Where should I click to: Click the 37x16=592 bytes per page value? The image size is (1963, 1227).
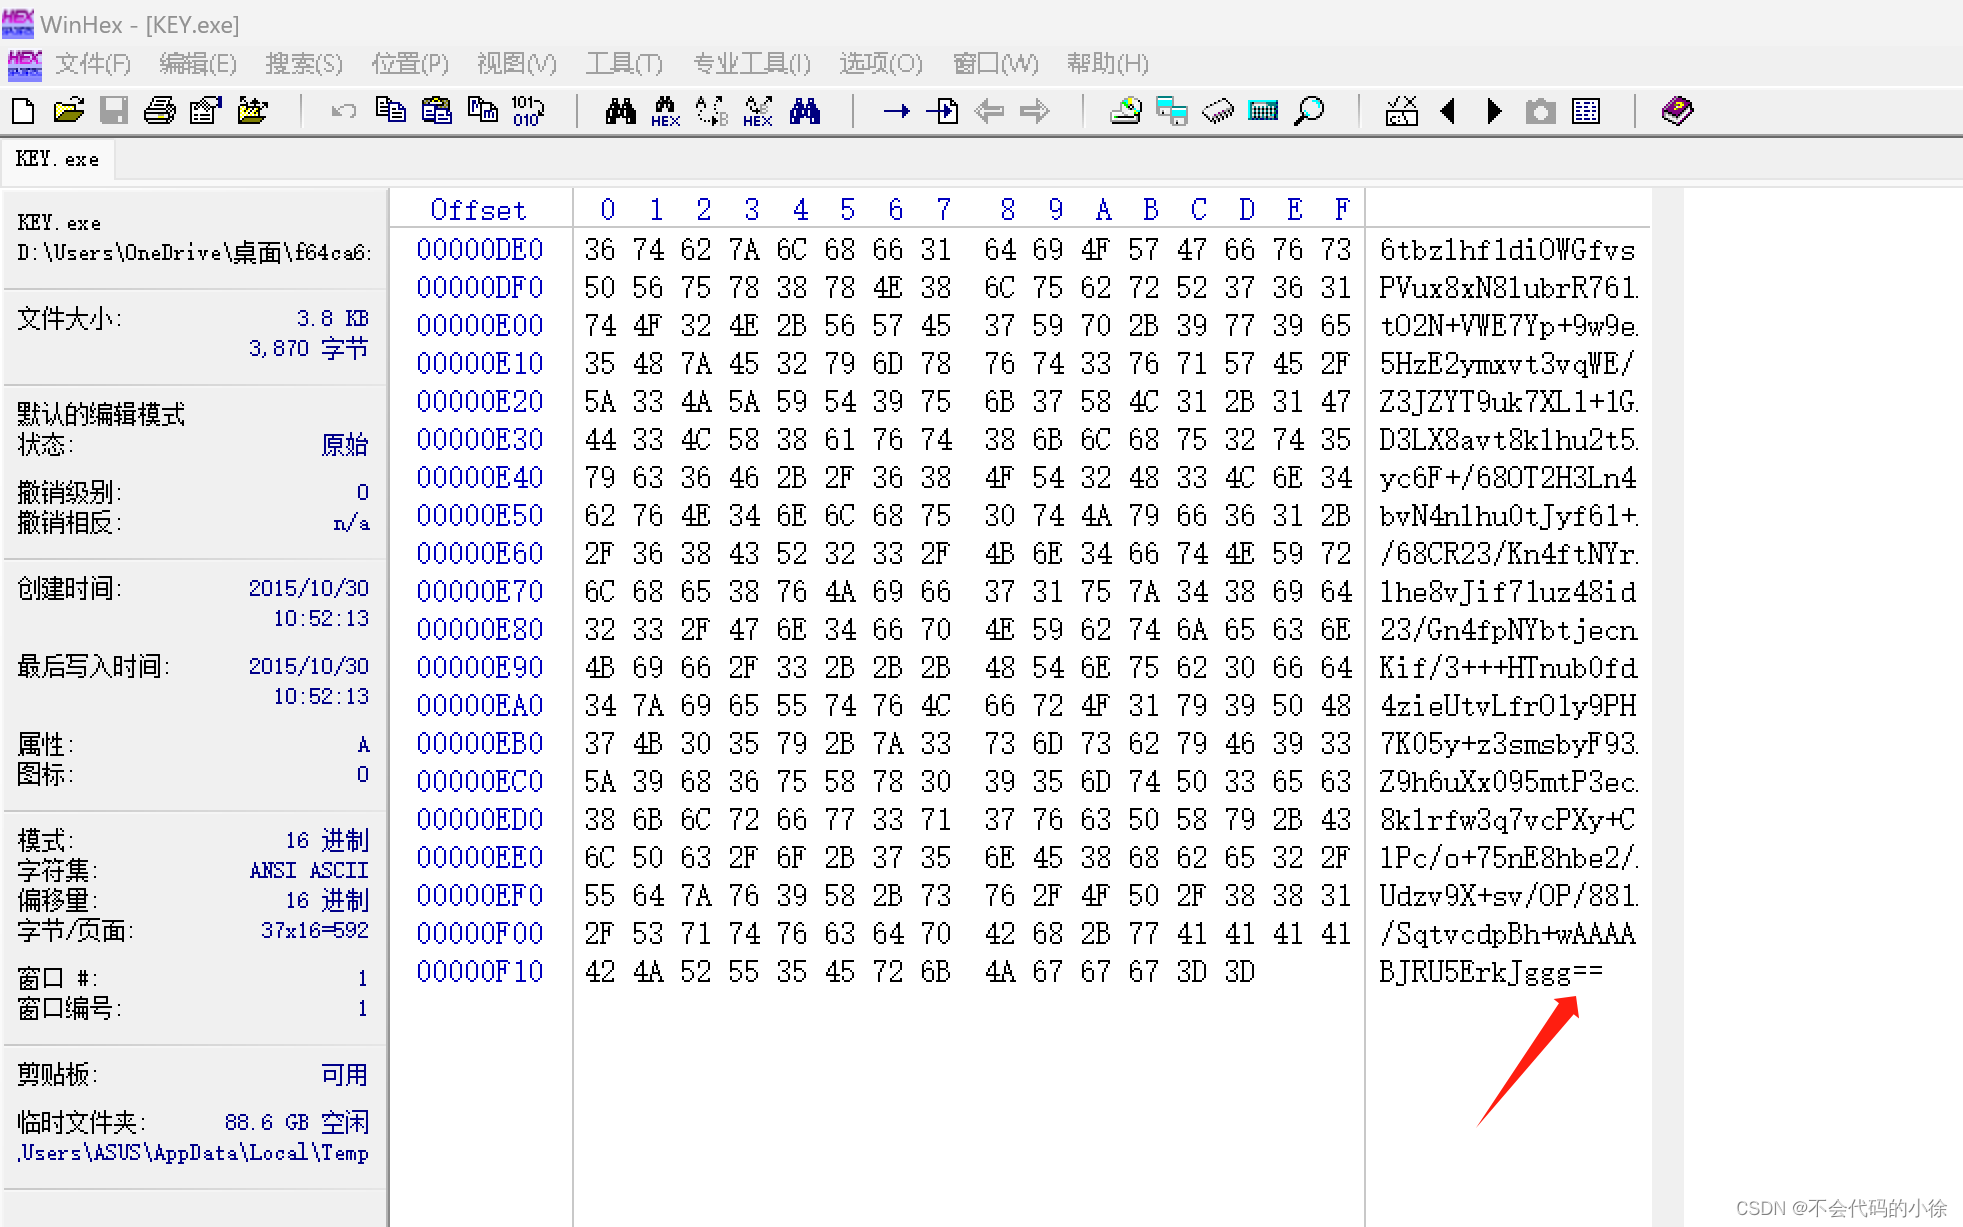[315, 930]
